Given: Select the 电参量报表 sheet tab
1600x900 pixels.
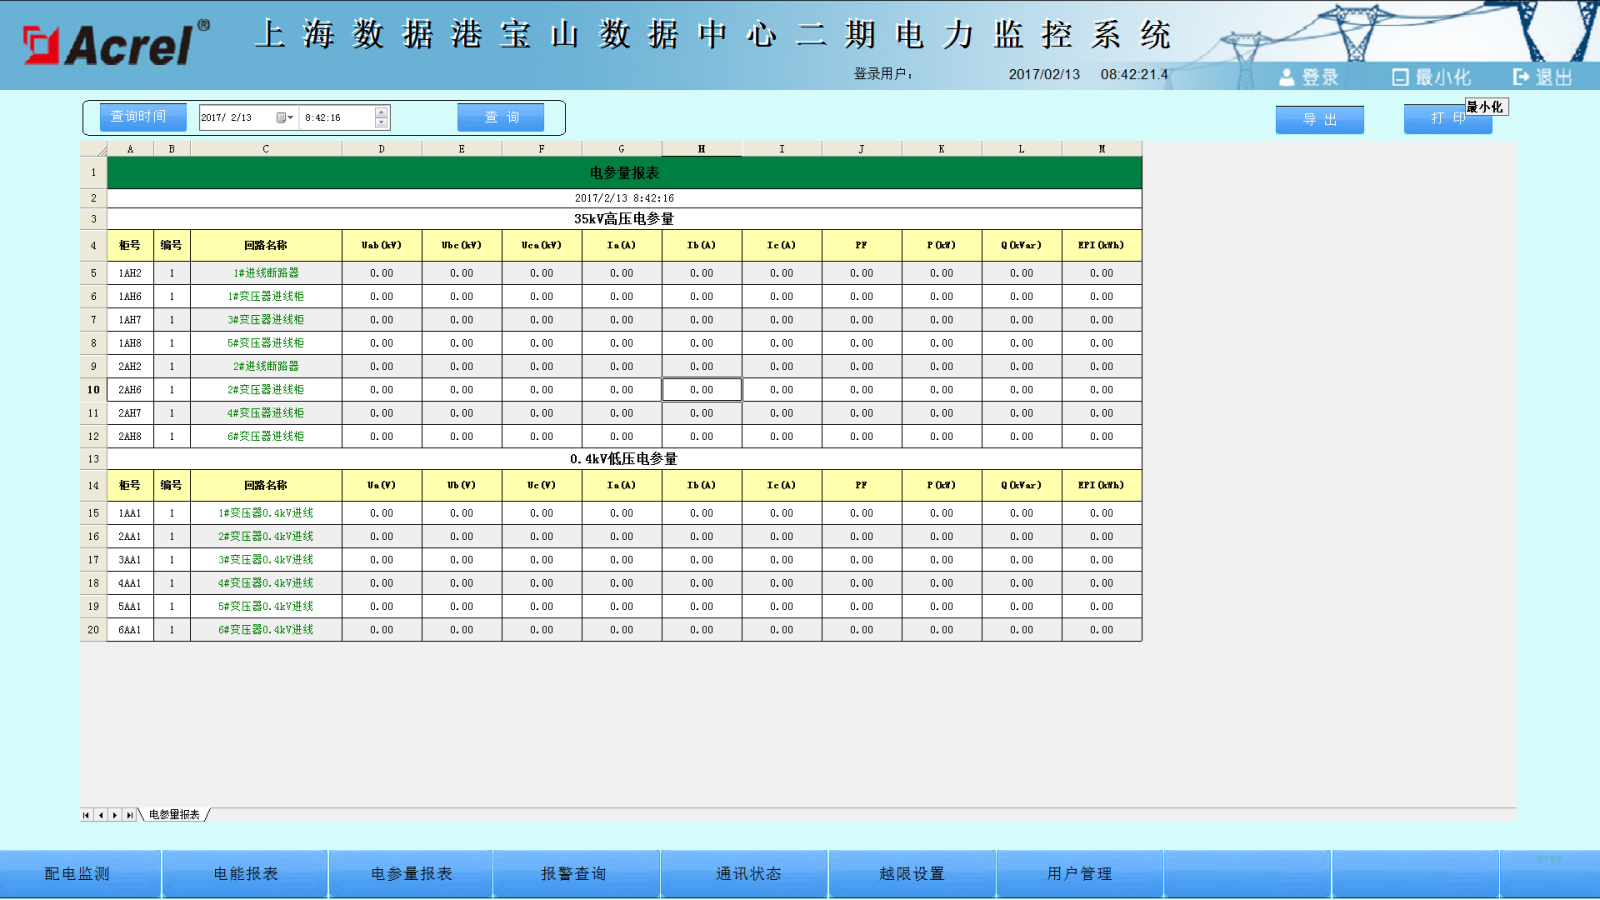Looking at the screenshot, I should point(174,815).
